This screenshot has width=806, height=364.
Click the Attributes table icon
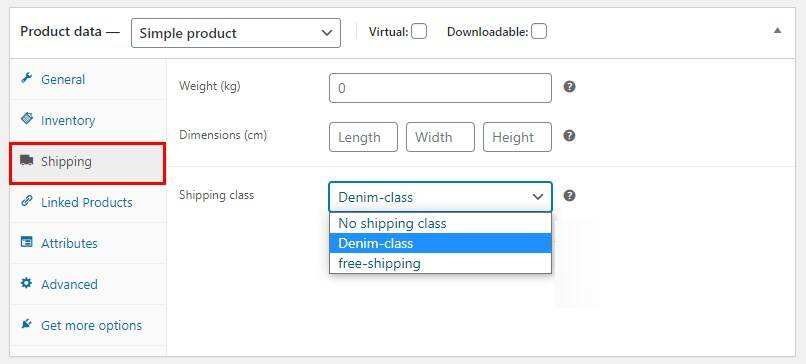pyautogui.click(x=26, y=242)
